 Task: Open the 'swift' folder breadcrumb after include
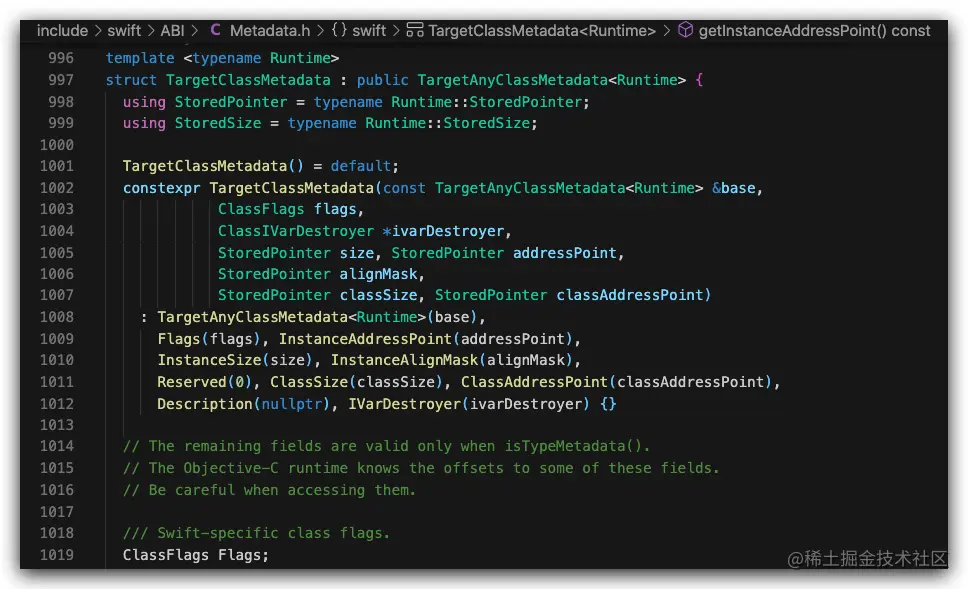coord(124,30)
